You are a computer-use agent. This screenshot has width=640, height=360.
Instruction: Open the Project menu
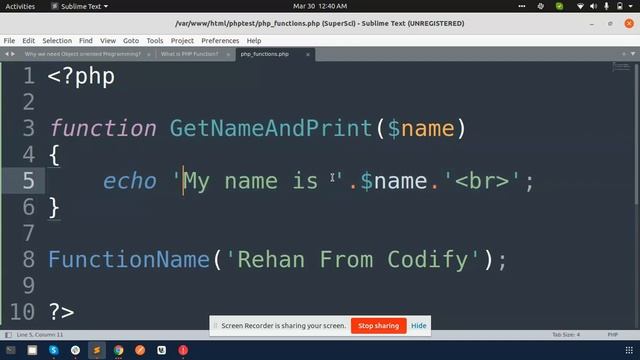pos(182,40)
